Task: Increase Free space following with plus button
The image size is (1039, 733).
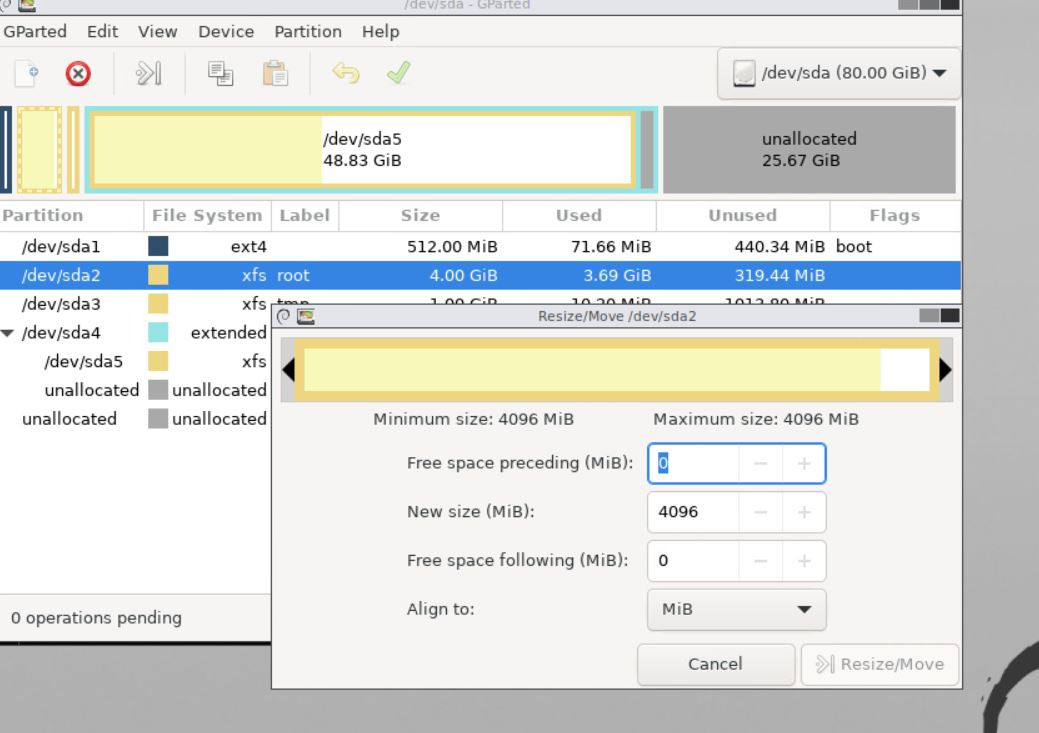Action: coord(804,561)
